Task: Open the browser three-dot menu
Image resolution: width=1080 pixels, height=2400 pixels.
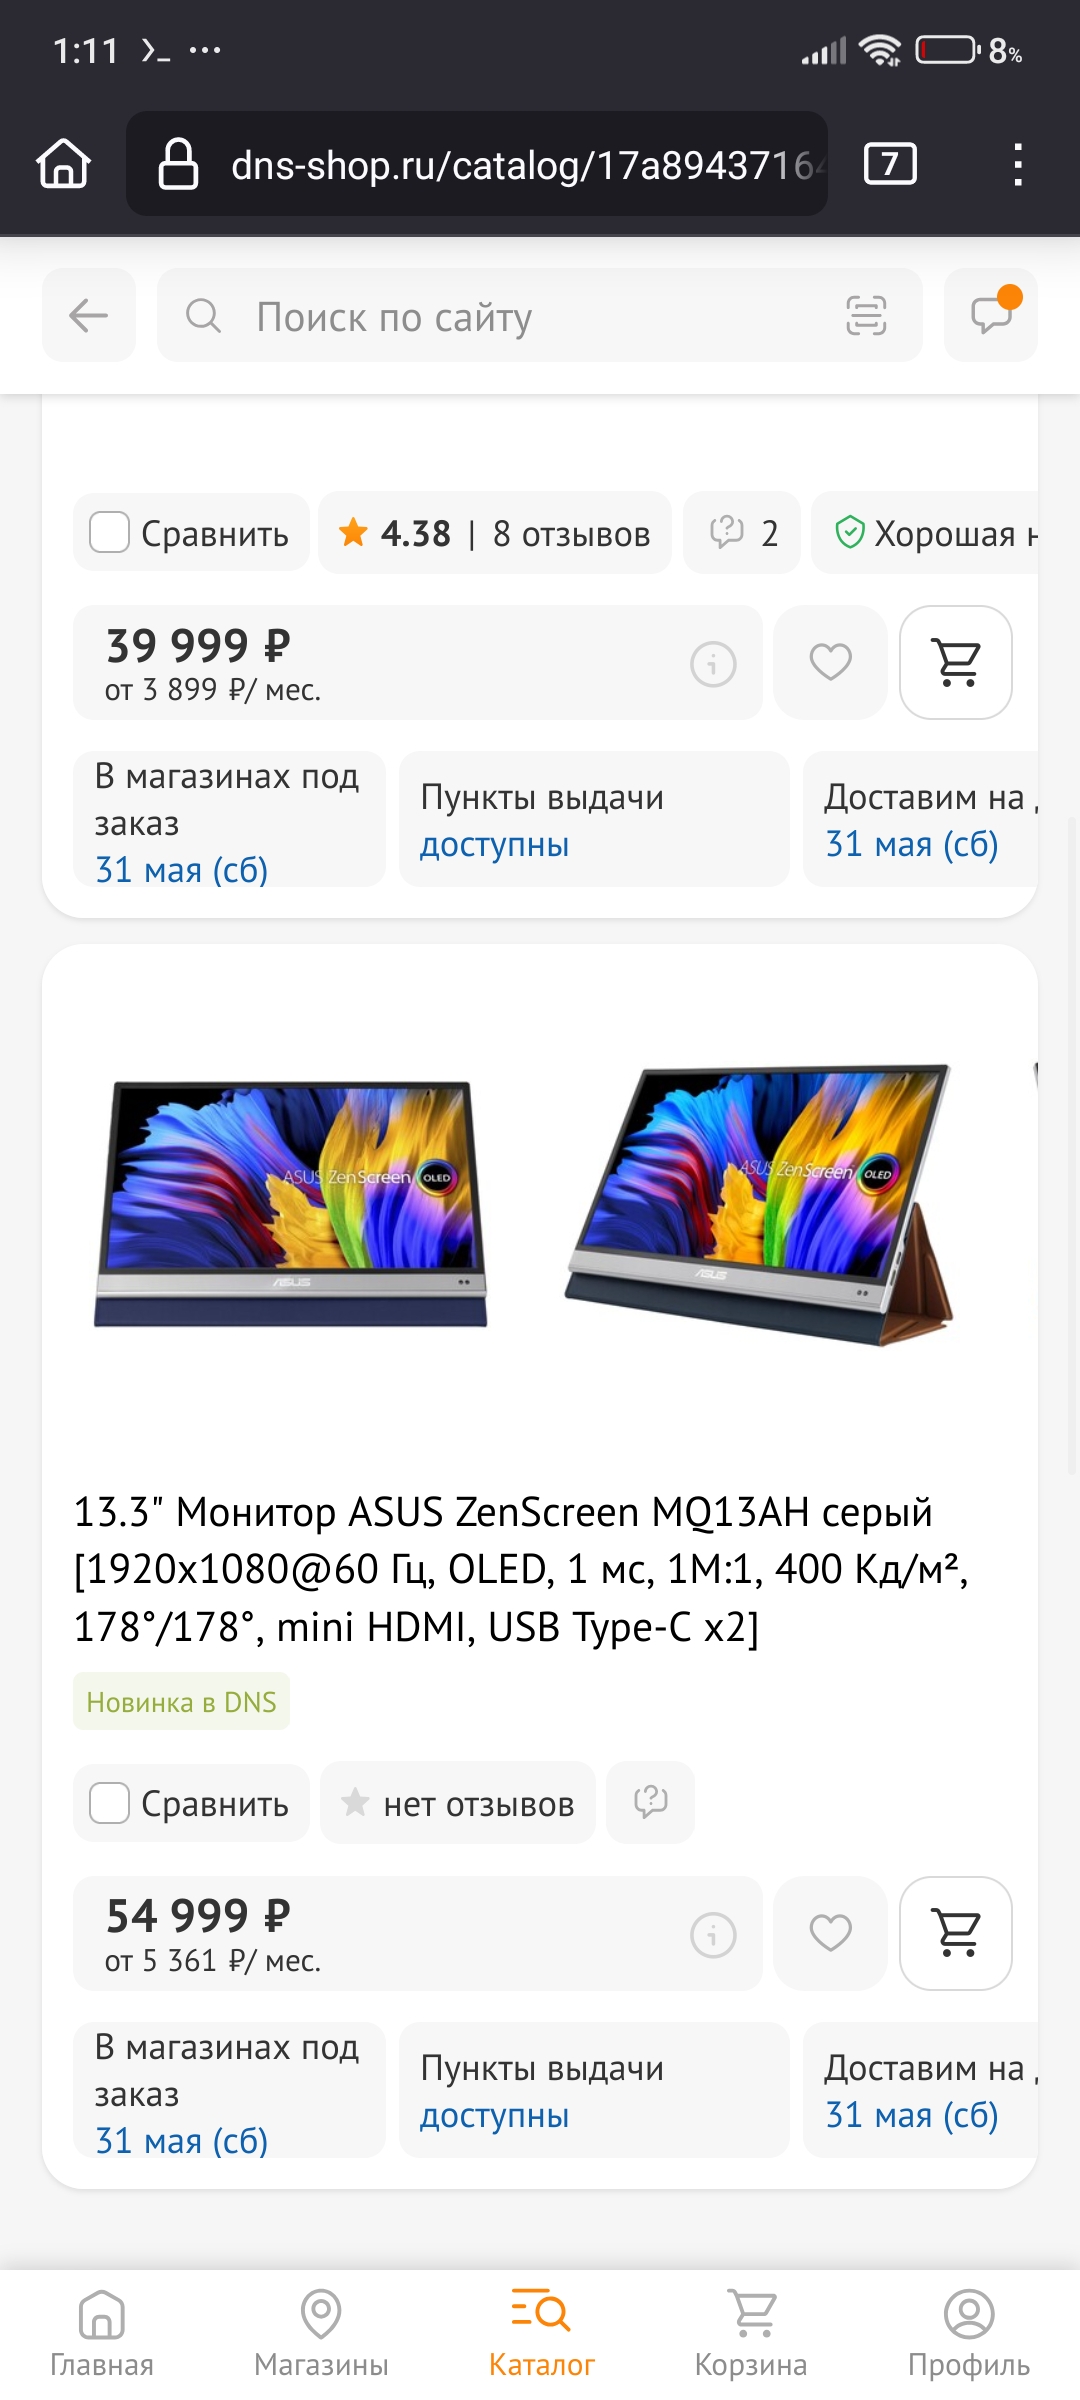Action: 1018,164
